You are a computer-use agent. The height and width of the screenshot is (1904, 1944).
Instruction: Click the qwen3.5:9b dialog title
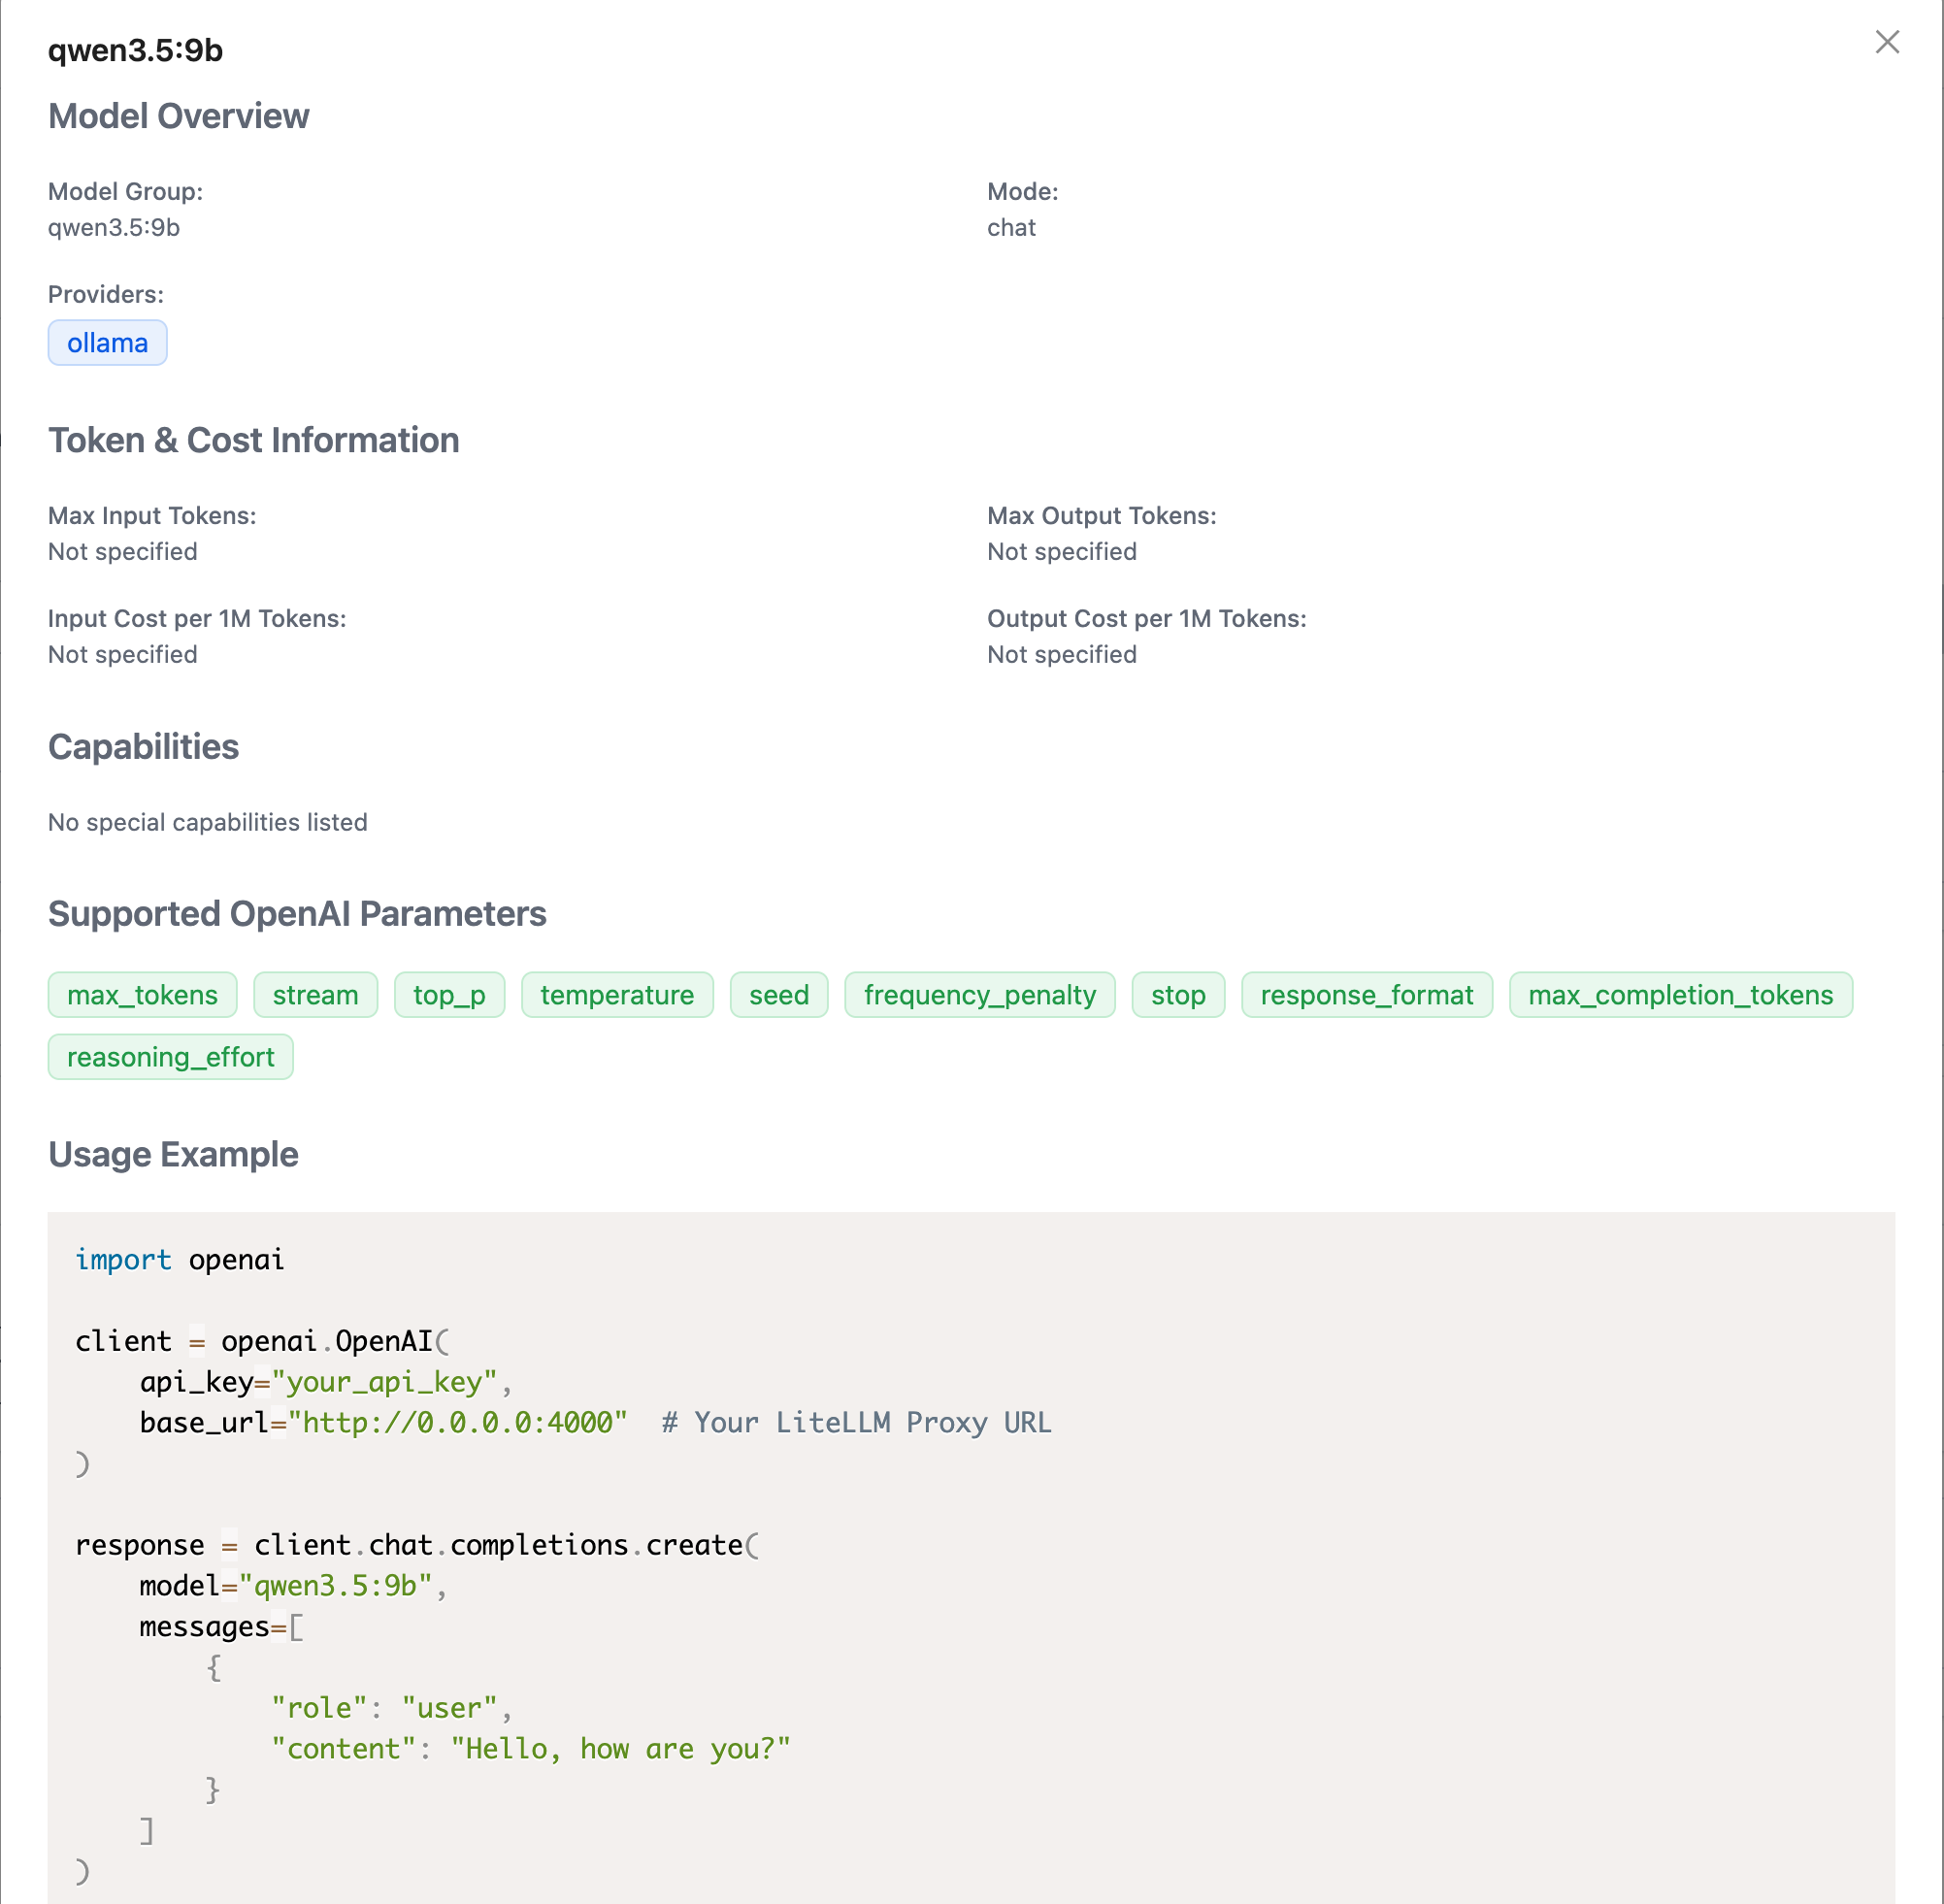pyautogui.click(x=135, y=50)
